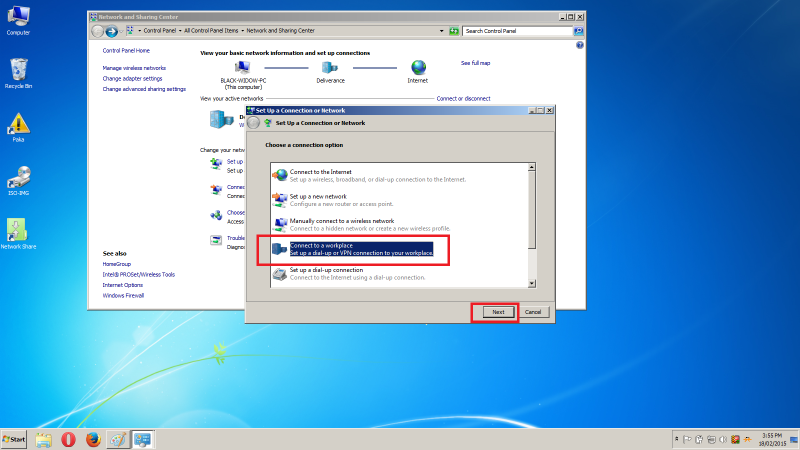This screenshot has height=450, width=800.
Task: Open the Windows Start menu
Action: coord(15,439)
